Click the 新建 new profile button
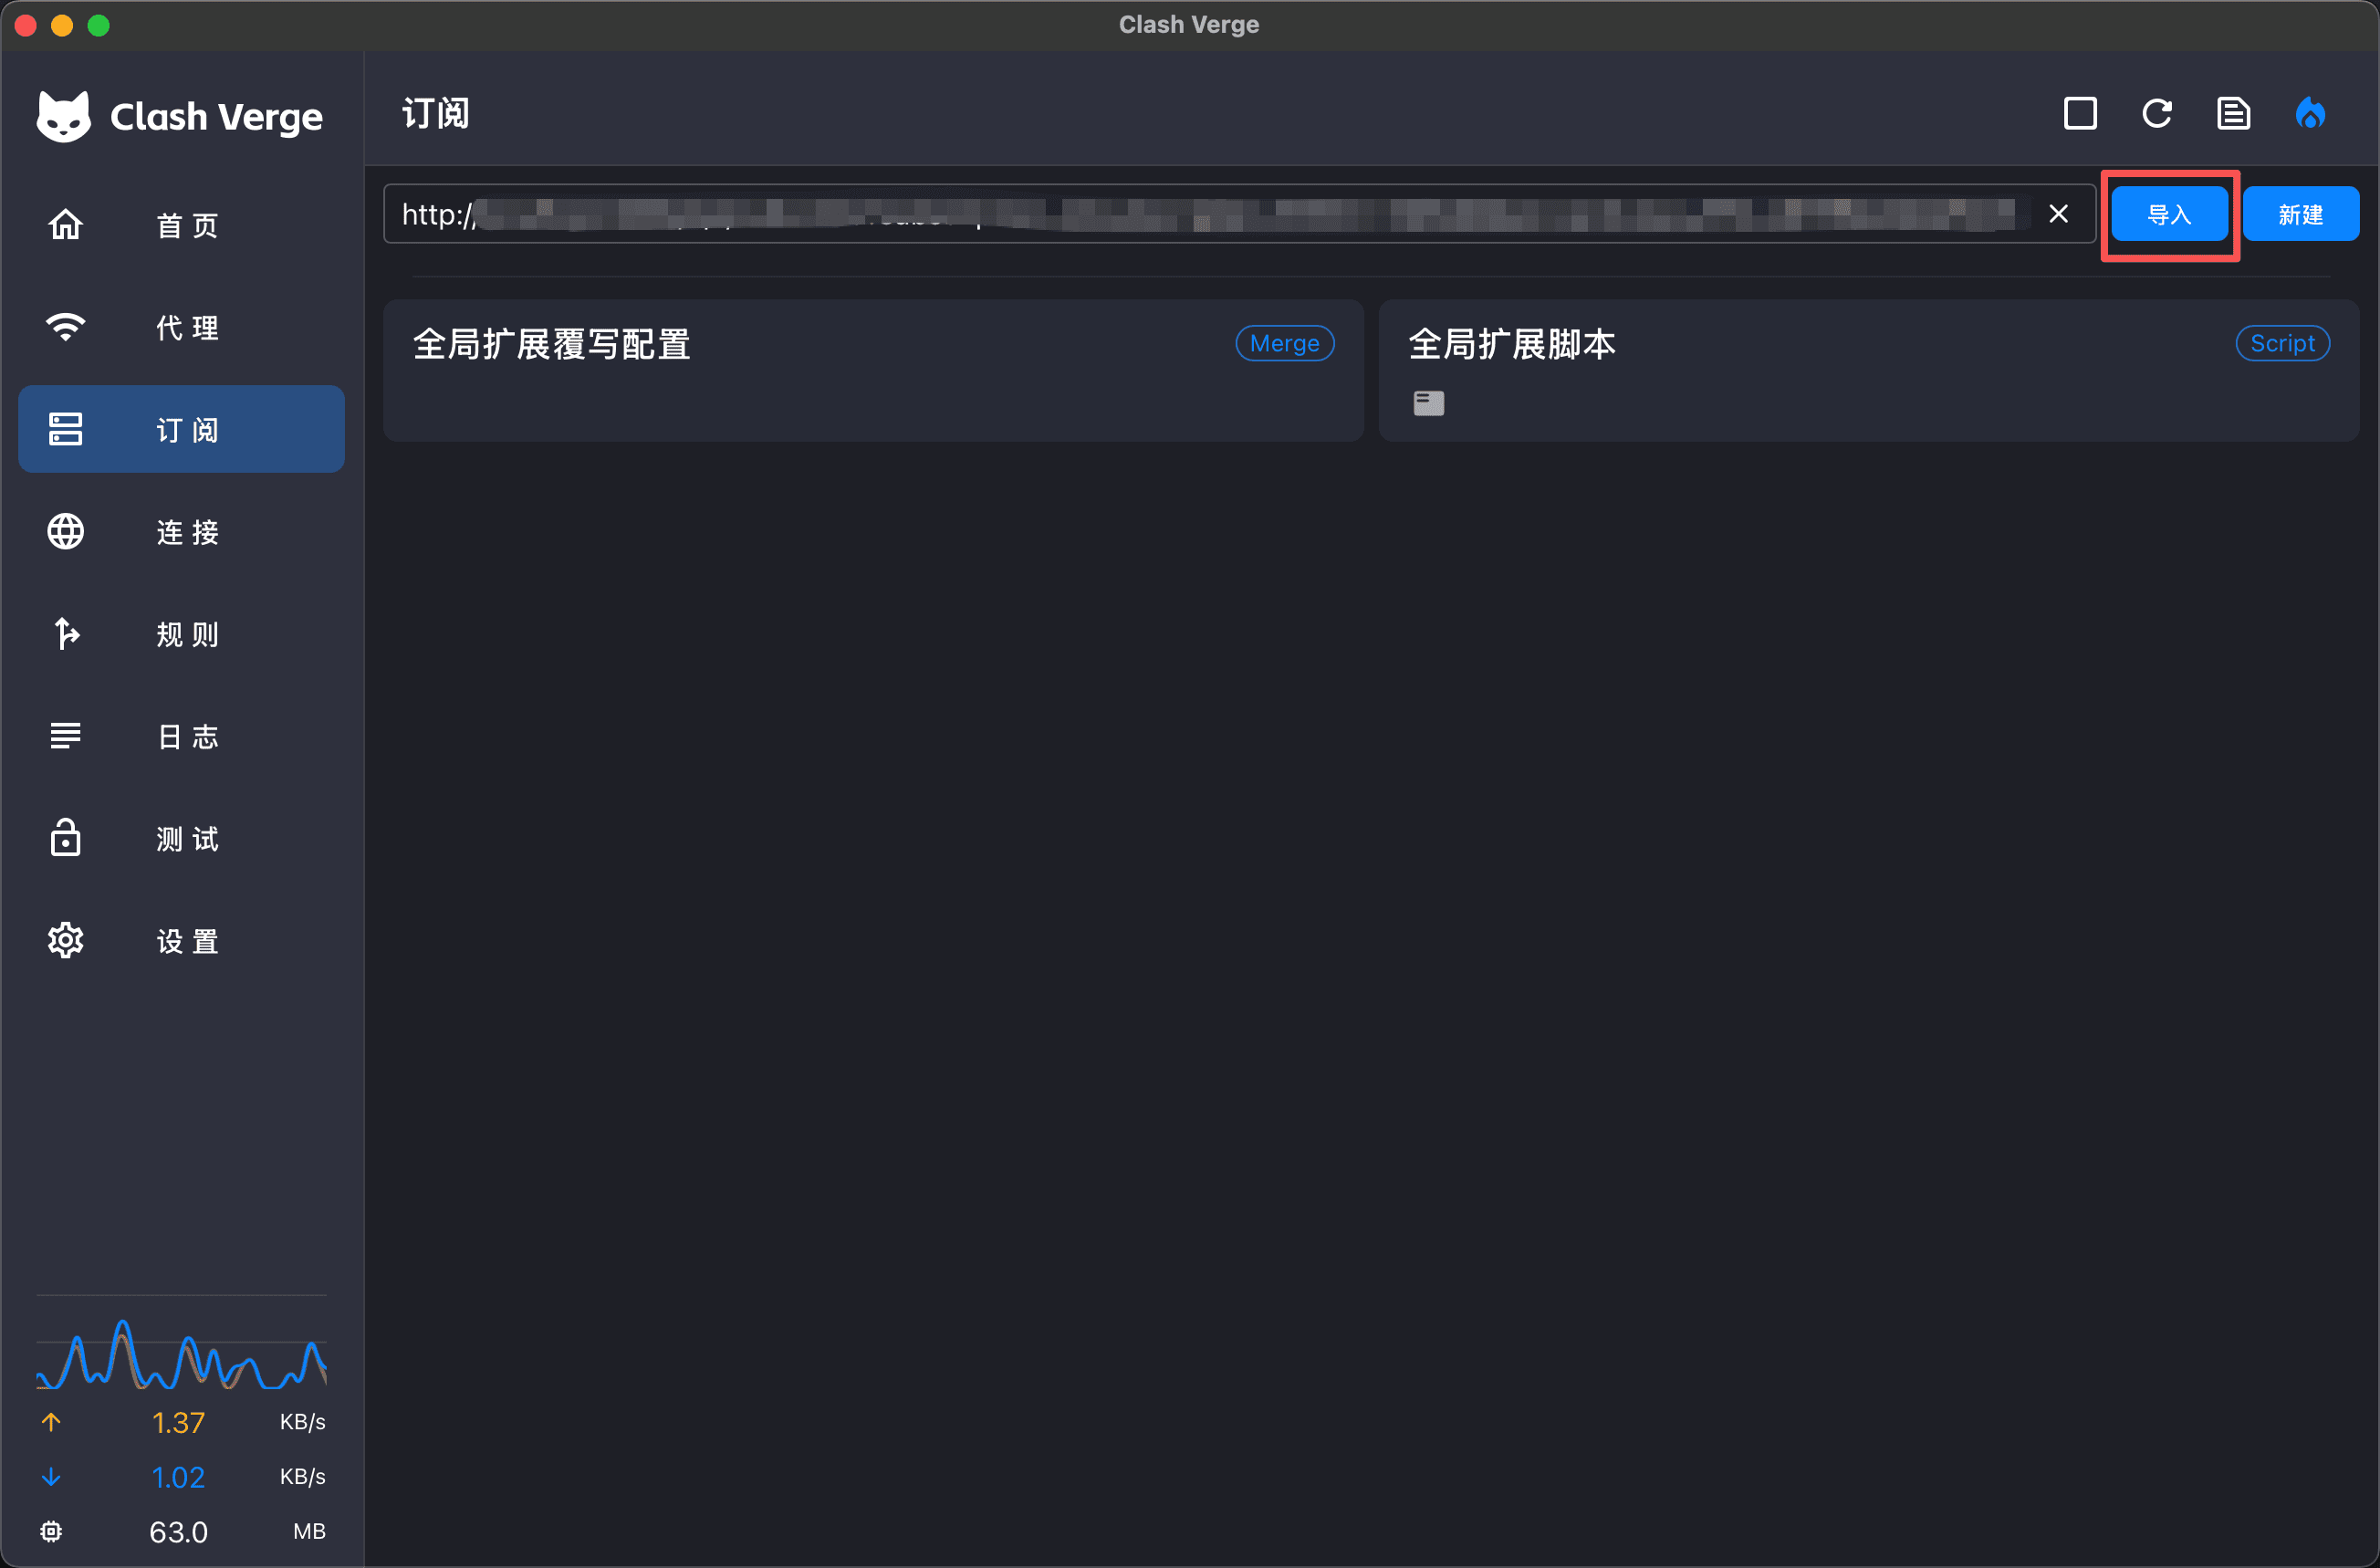 (x=2301, y=214)
